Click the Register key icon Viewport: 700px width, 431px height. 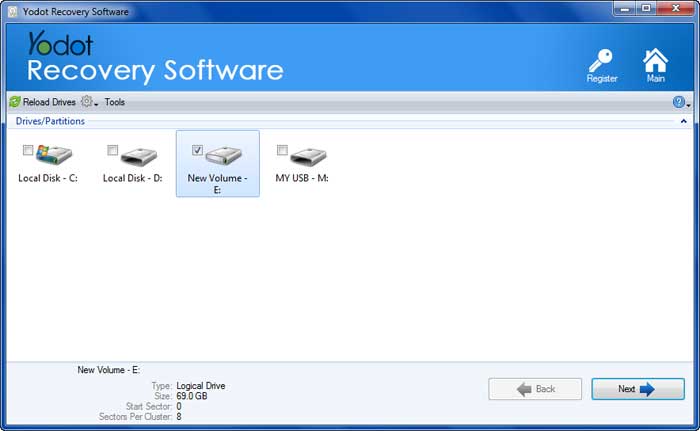(601, 61)
